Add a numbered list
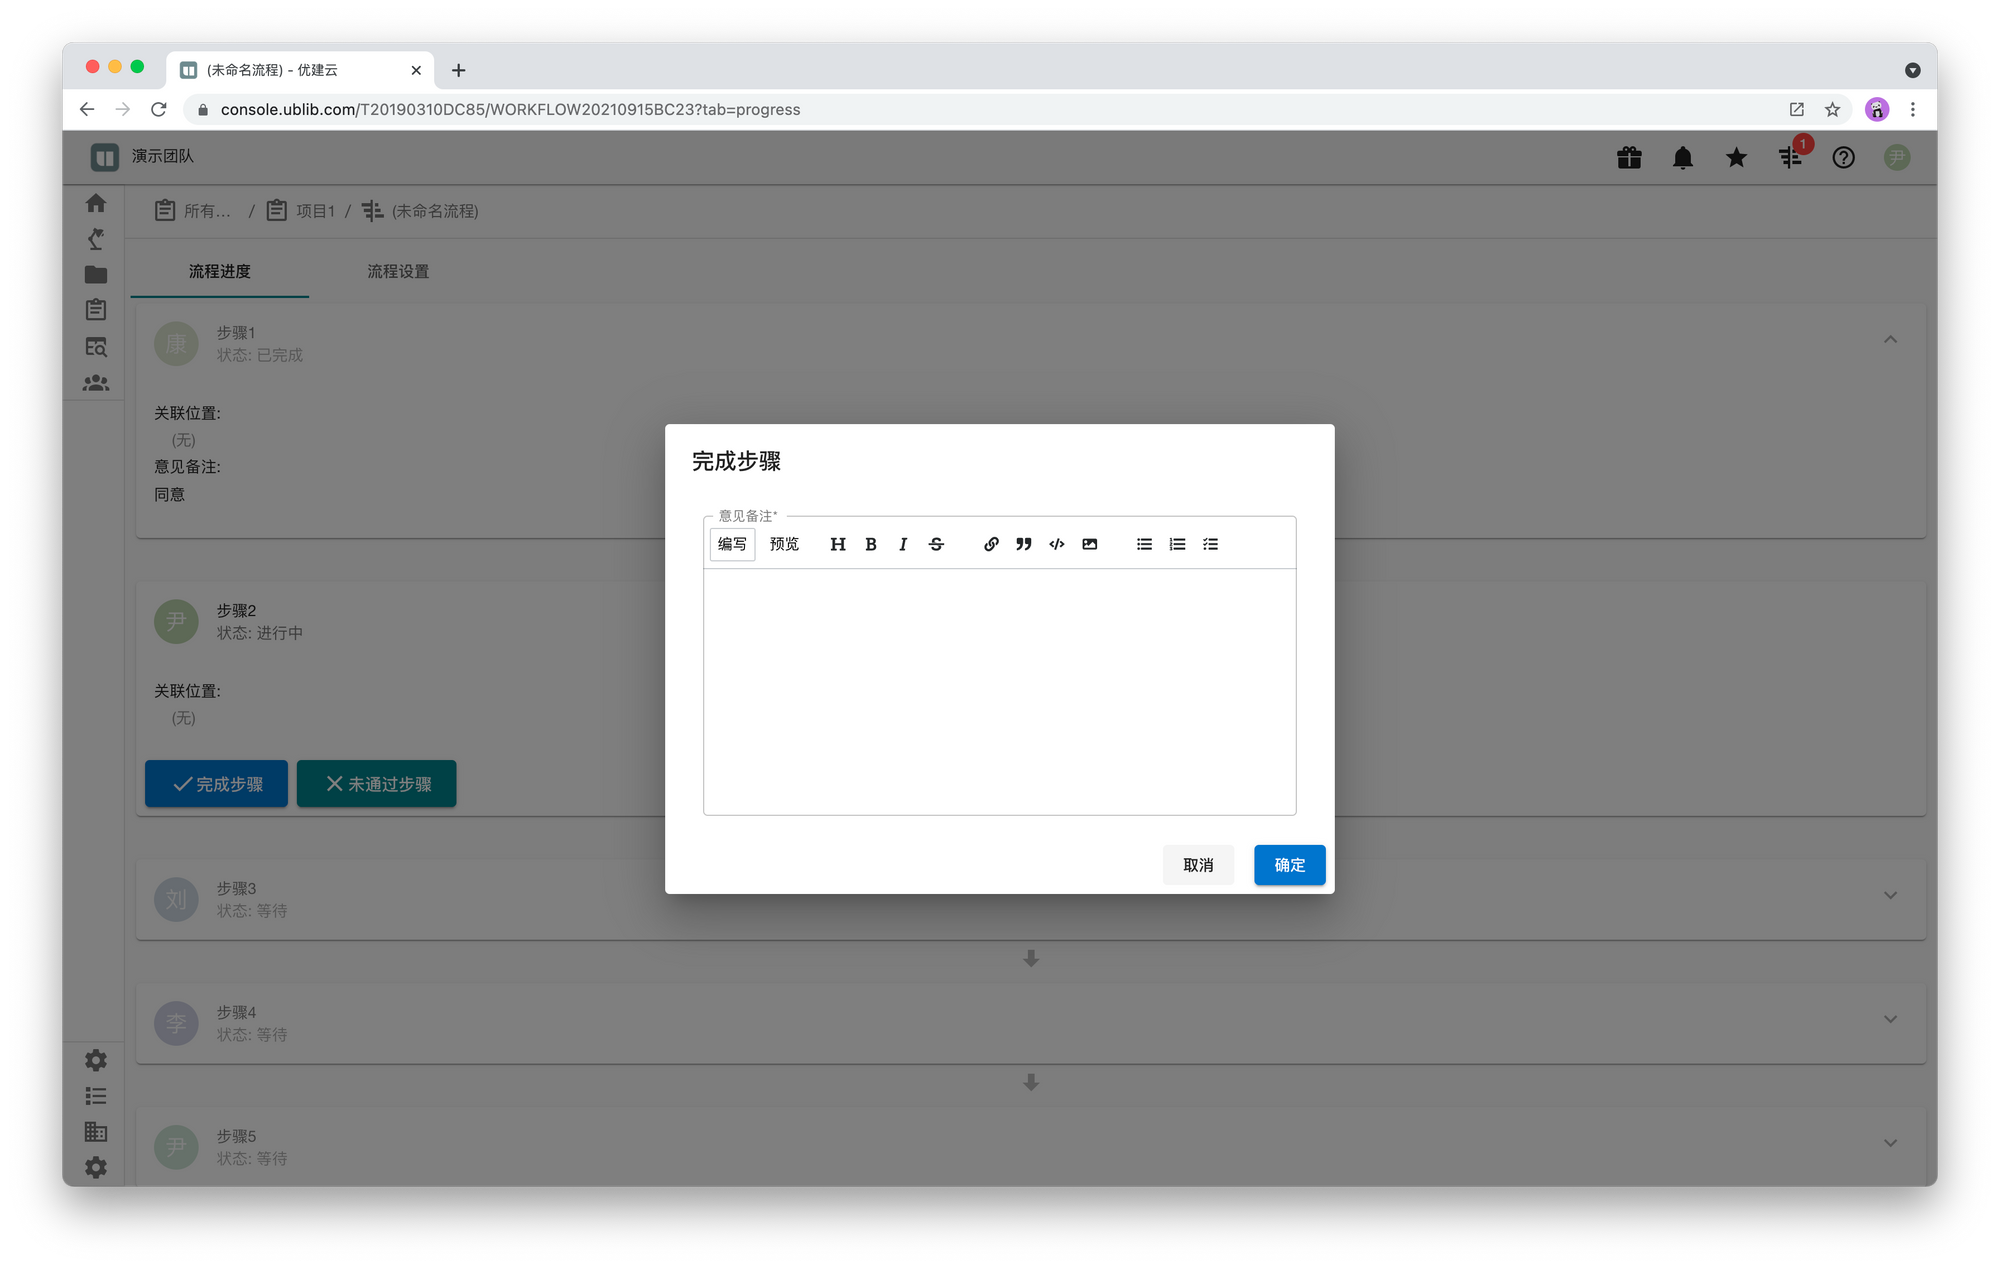2000x1269 pixels. [1178, 544]
